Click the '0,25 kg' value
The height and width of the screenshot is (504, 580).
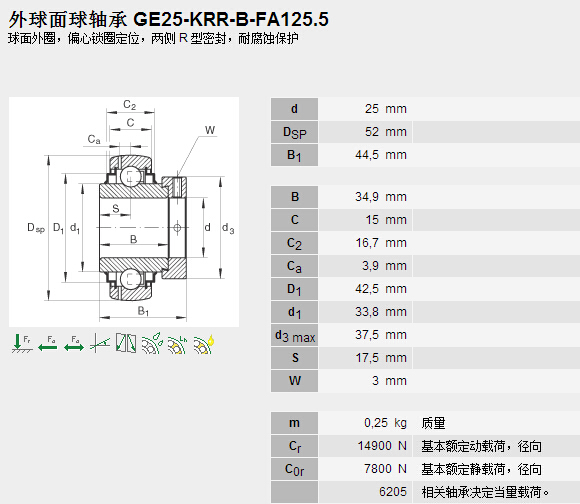click(385, 423)
